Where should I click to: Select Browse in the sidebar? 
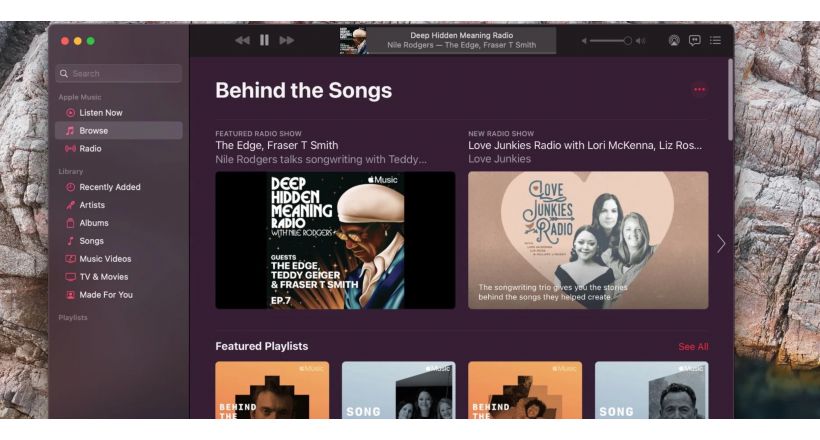click(119, 131)
